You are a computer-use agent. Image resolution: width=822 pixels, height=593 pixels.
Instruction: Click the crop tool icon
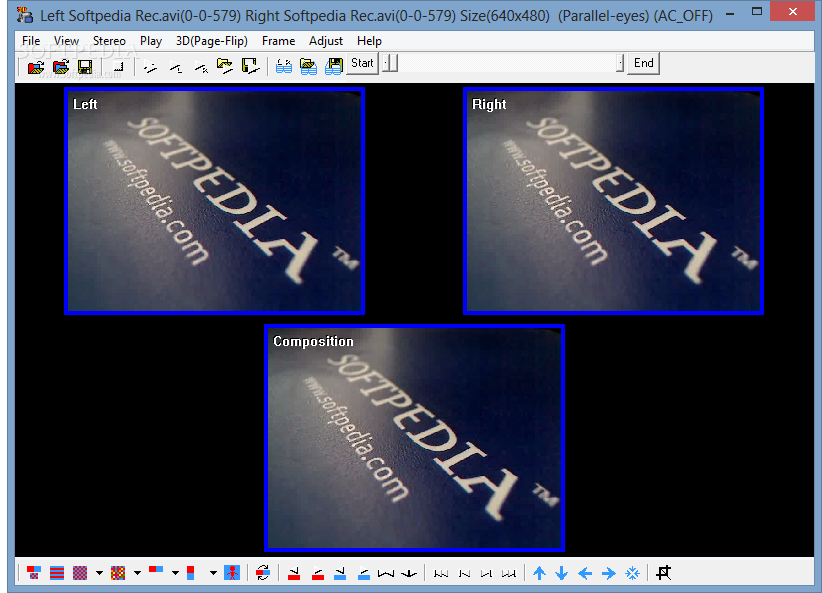[664, 573]
